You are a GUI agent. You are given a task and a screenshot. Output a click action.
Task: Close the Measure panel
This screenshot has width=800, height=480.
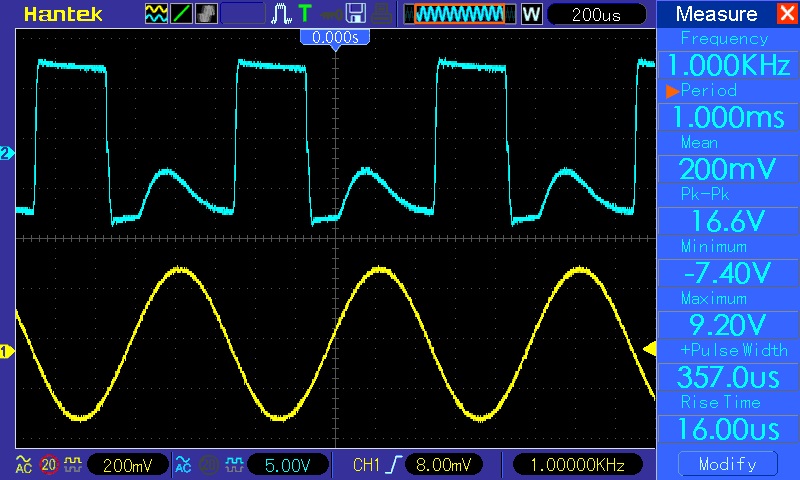point(785,14)
